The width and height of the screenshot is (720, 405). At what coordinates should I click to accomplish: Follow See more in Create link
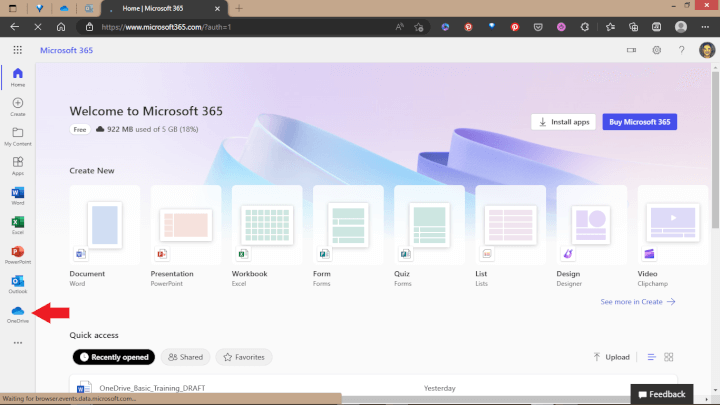(638, 302)
